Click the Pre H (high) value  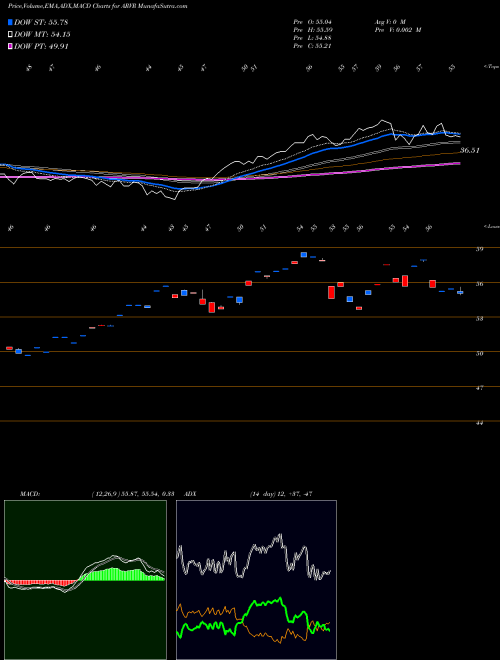click(314, 30)
